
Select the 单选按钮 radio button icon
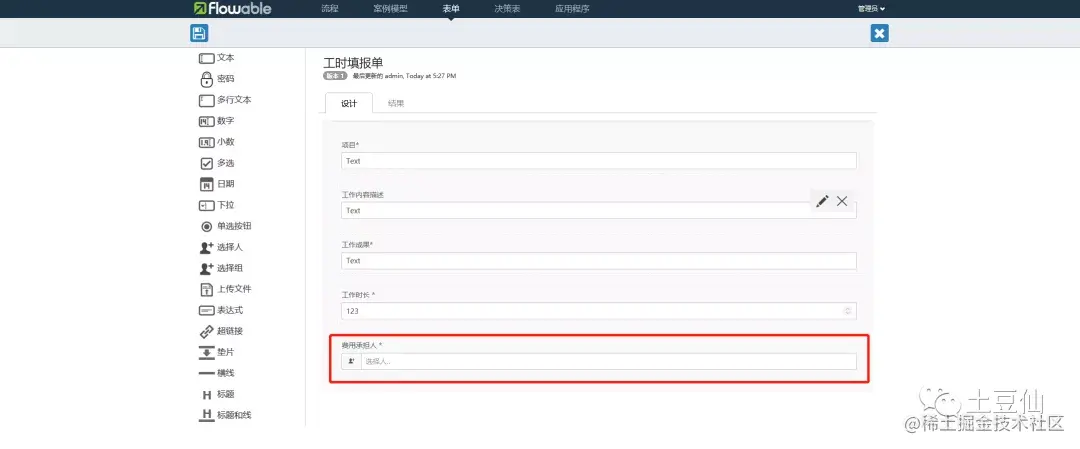click(x=207, y=226)
